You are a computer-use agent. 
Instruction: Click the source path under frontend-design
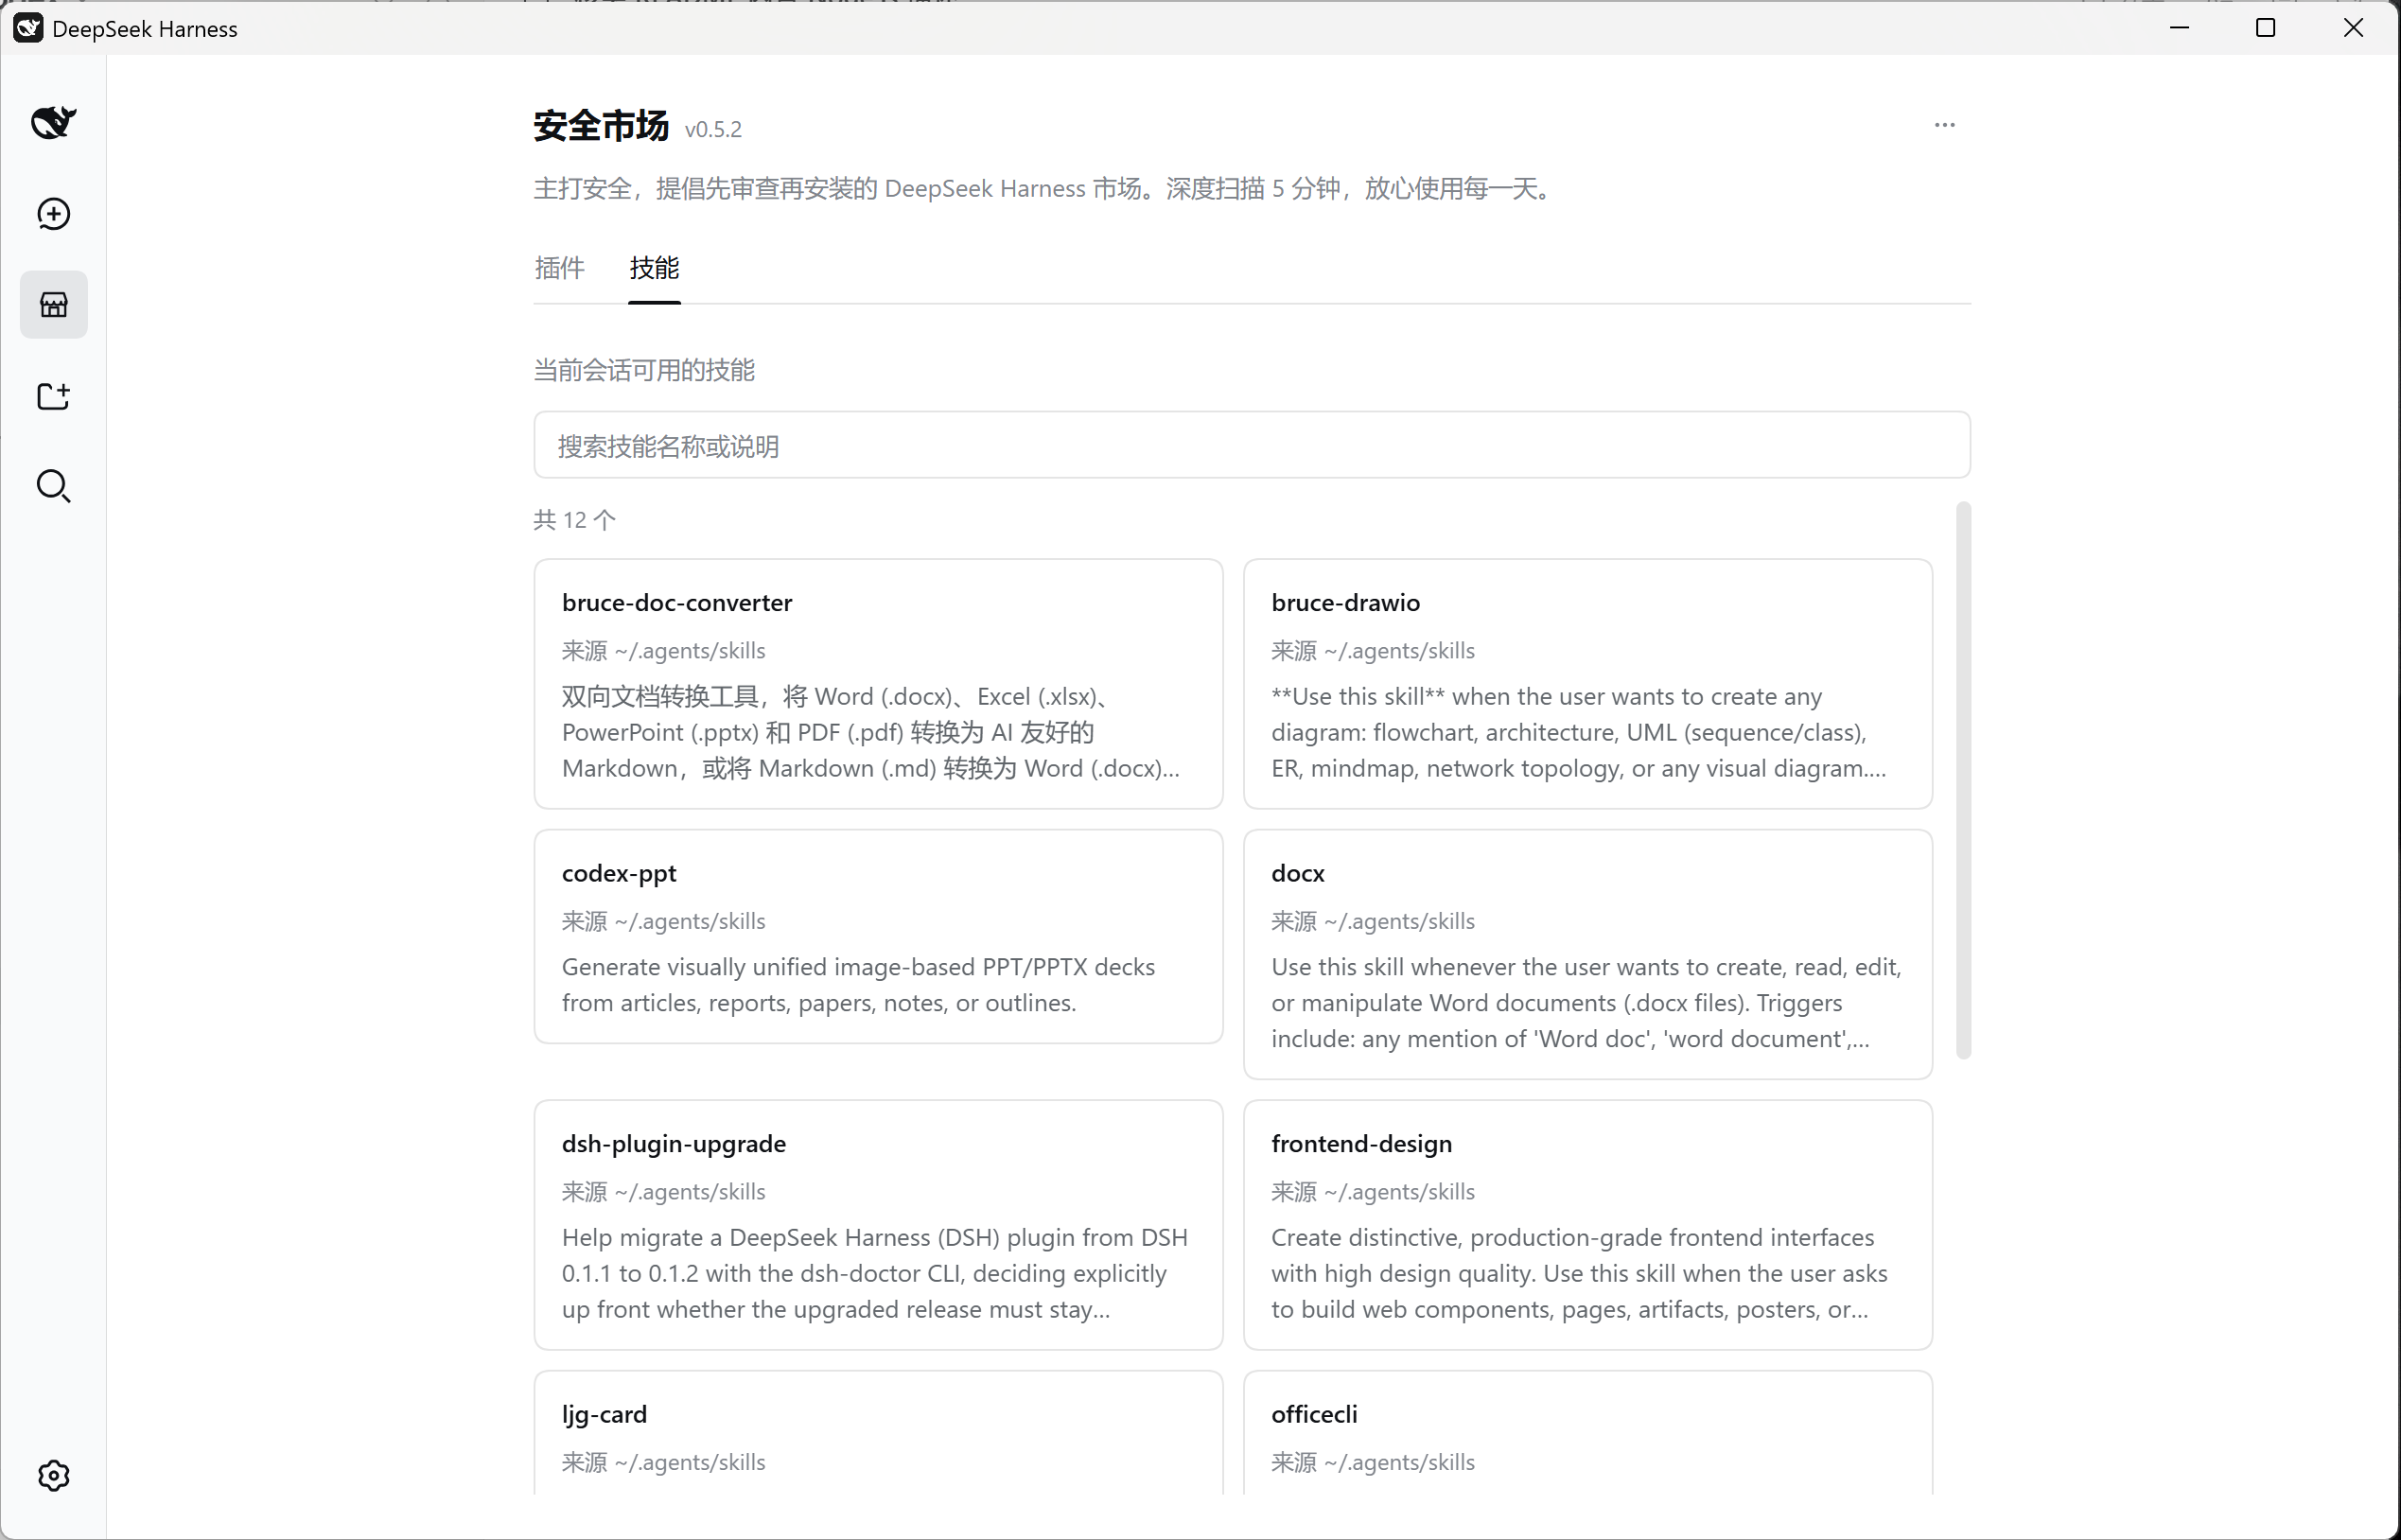pos(1373,1192)
